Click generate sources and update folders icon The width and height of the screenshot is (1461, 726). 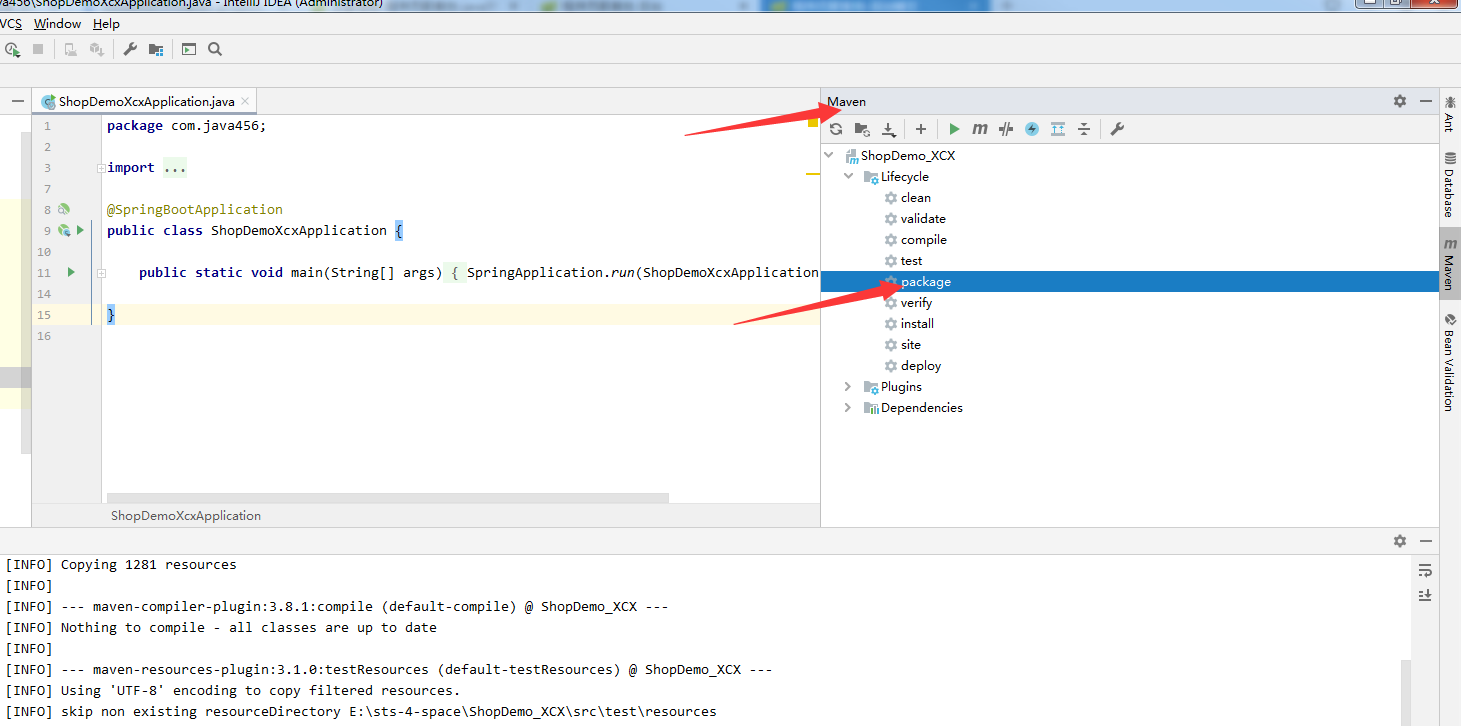[x=862, y=129]
